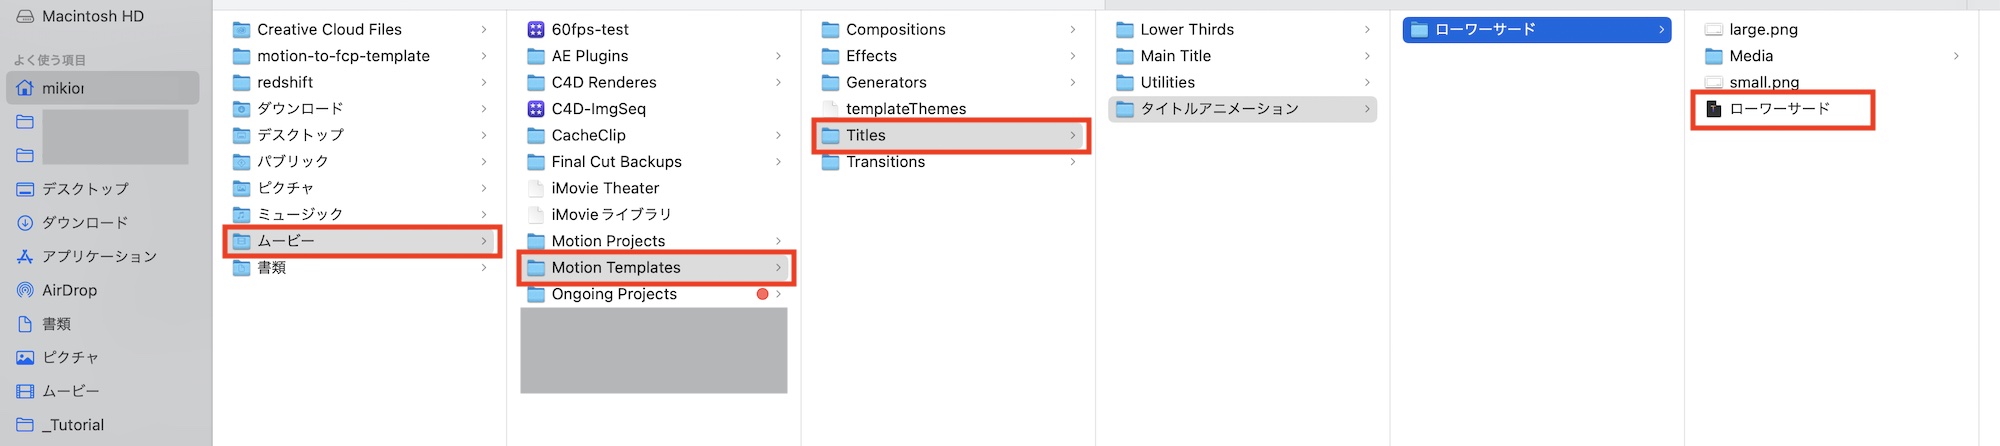Image resolution: width=2000 pixels, height=446 pixels.
Task: Click the red tag on Ongoing Projects
Action: click(x=763, y=294)
